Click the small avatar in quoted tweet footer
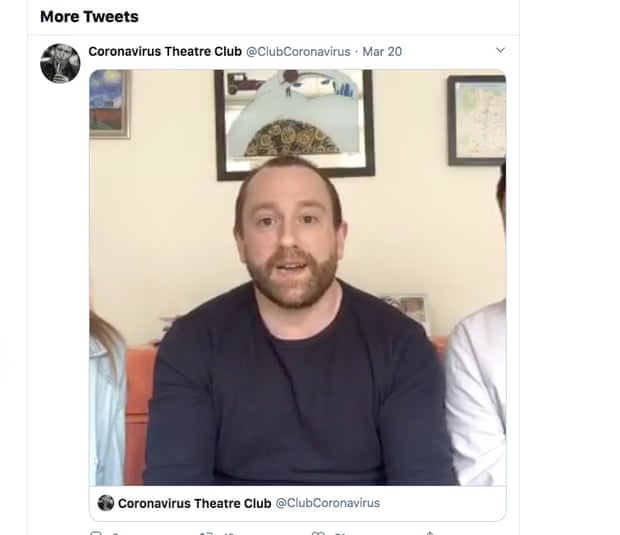 pyautogui.click(x=106, y=503)
